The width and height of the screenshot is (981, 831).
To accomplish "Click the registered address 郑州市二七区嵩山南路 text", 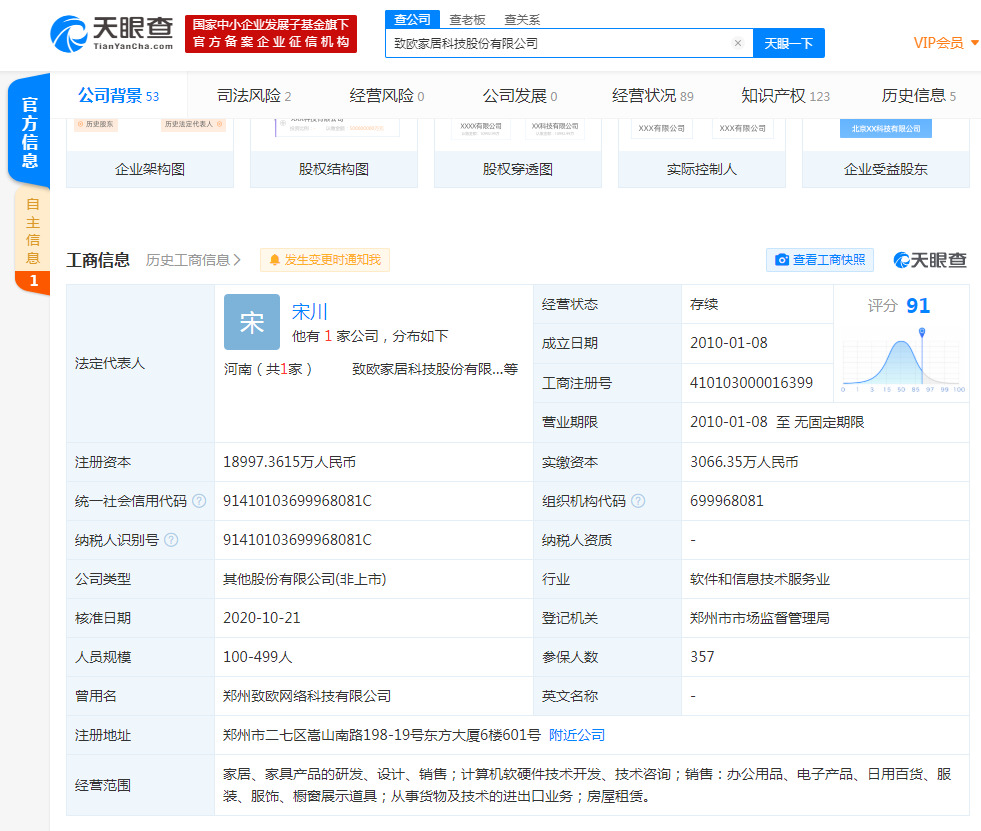I will (x=382, y=735).
